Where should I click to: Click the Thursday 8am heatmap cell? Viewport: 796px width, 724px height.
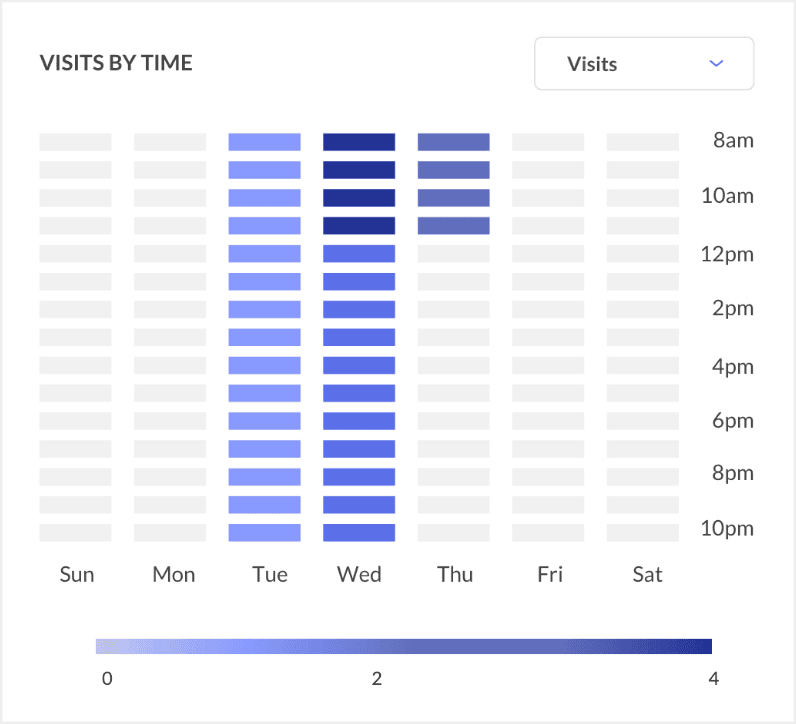pos(453,142)
